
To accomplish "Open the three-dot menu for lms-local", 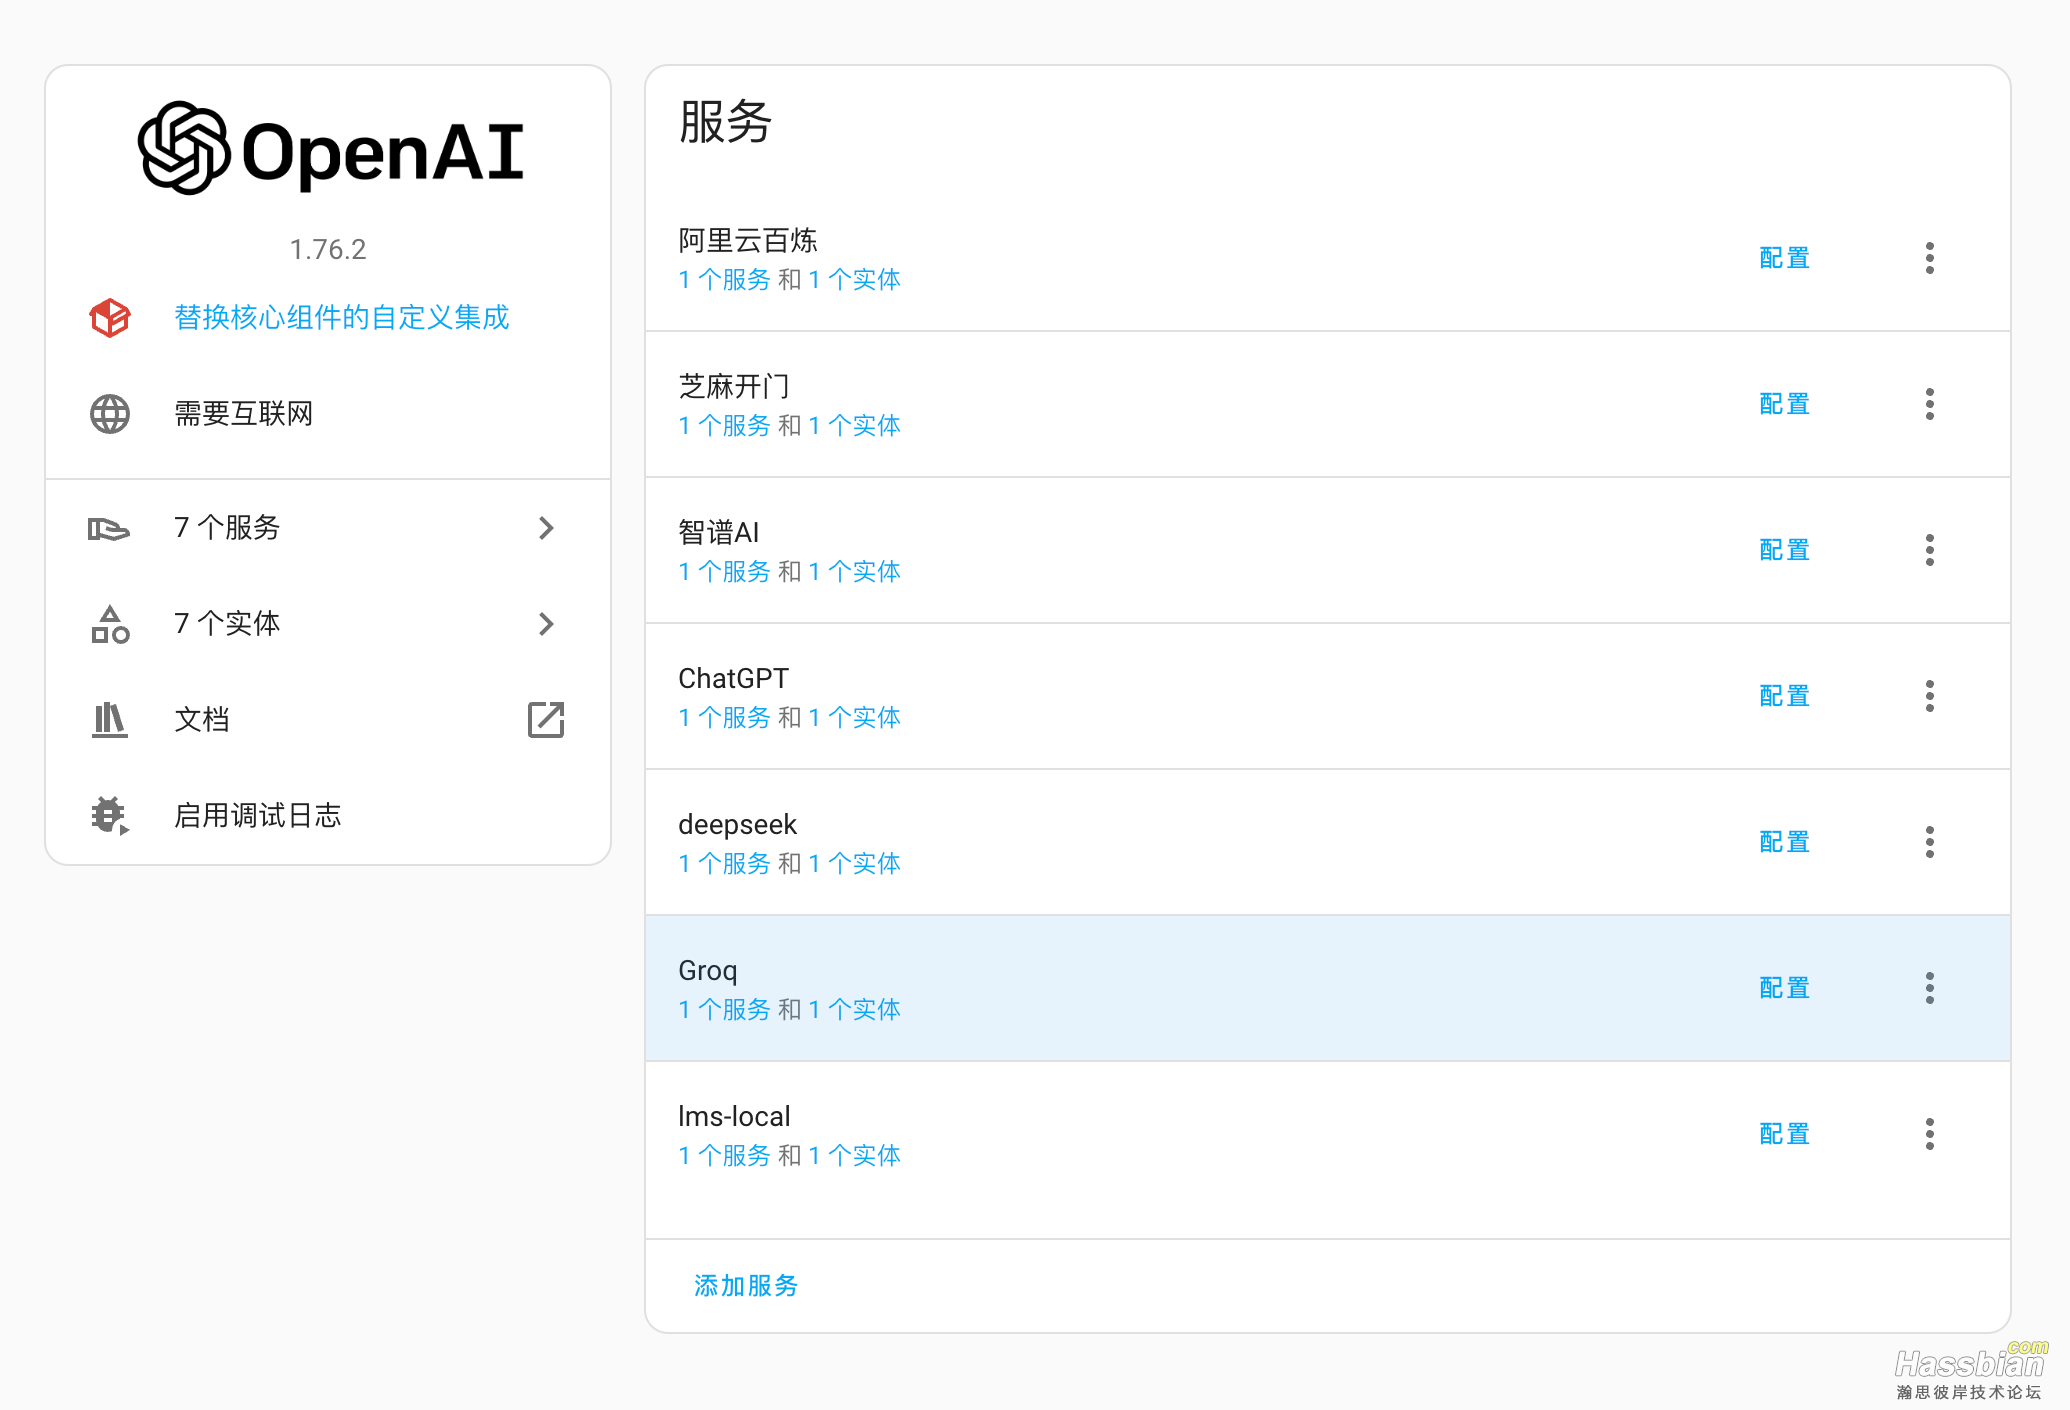I will (x=1929, y=1134).
